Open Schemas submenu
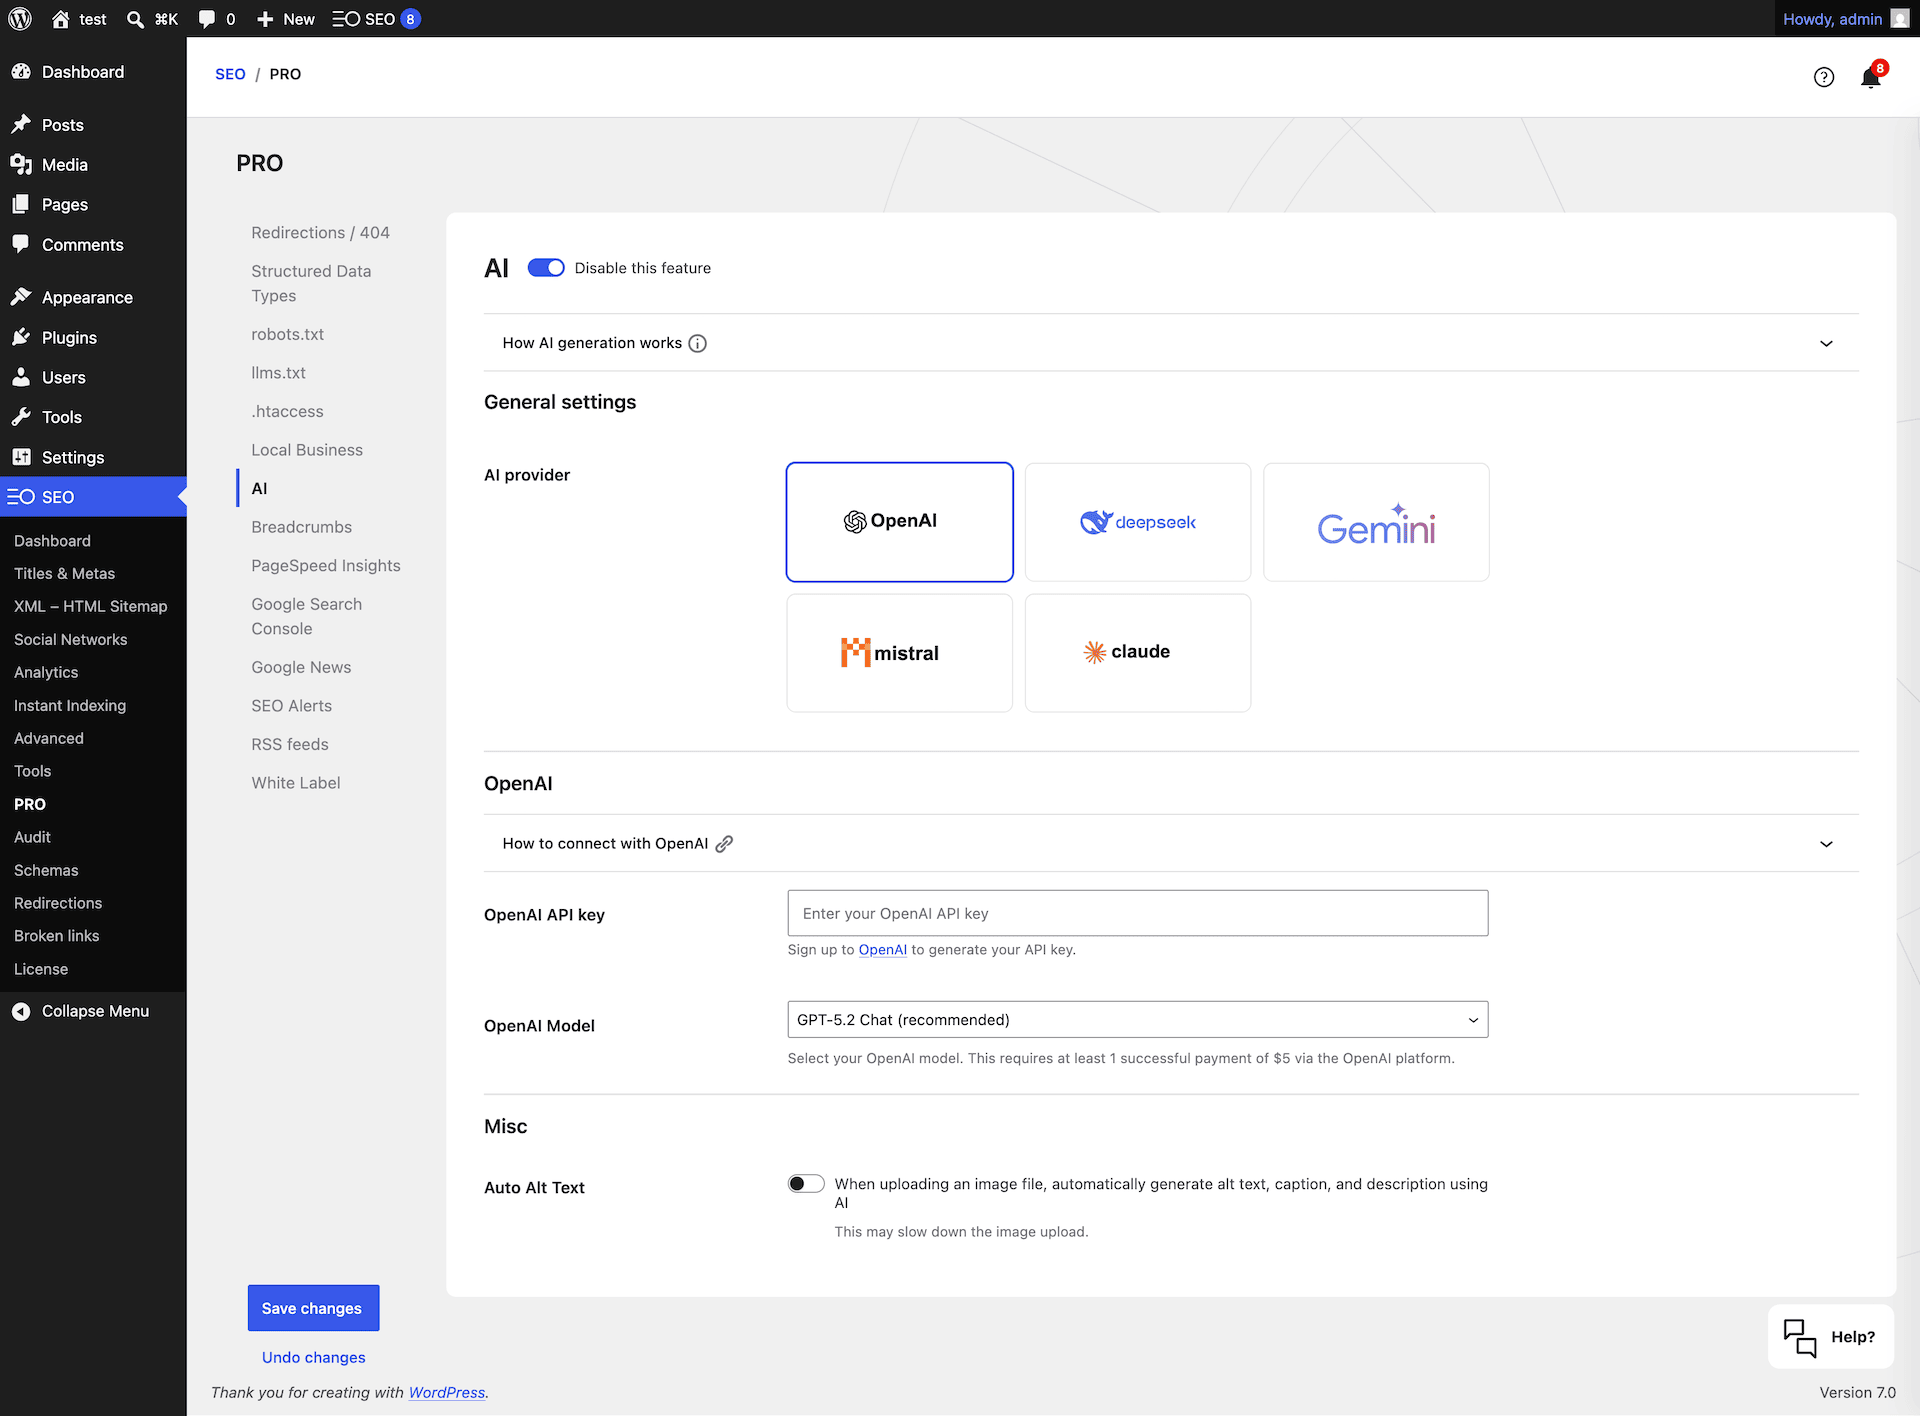1920x1416 pixels. point(46,871)
